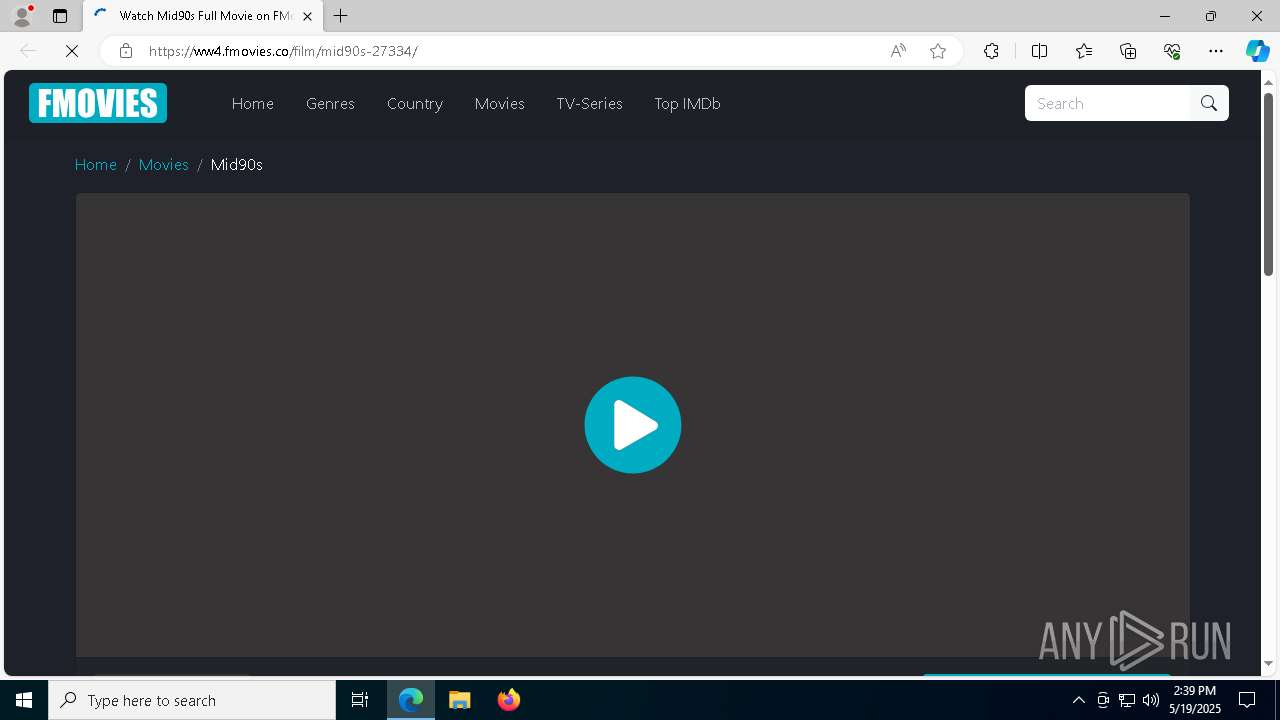Click the magnifier search button
The image size is (1280, 720).
pyautogui.click(x=1209, y=103)
